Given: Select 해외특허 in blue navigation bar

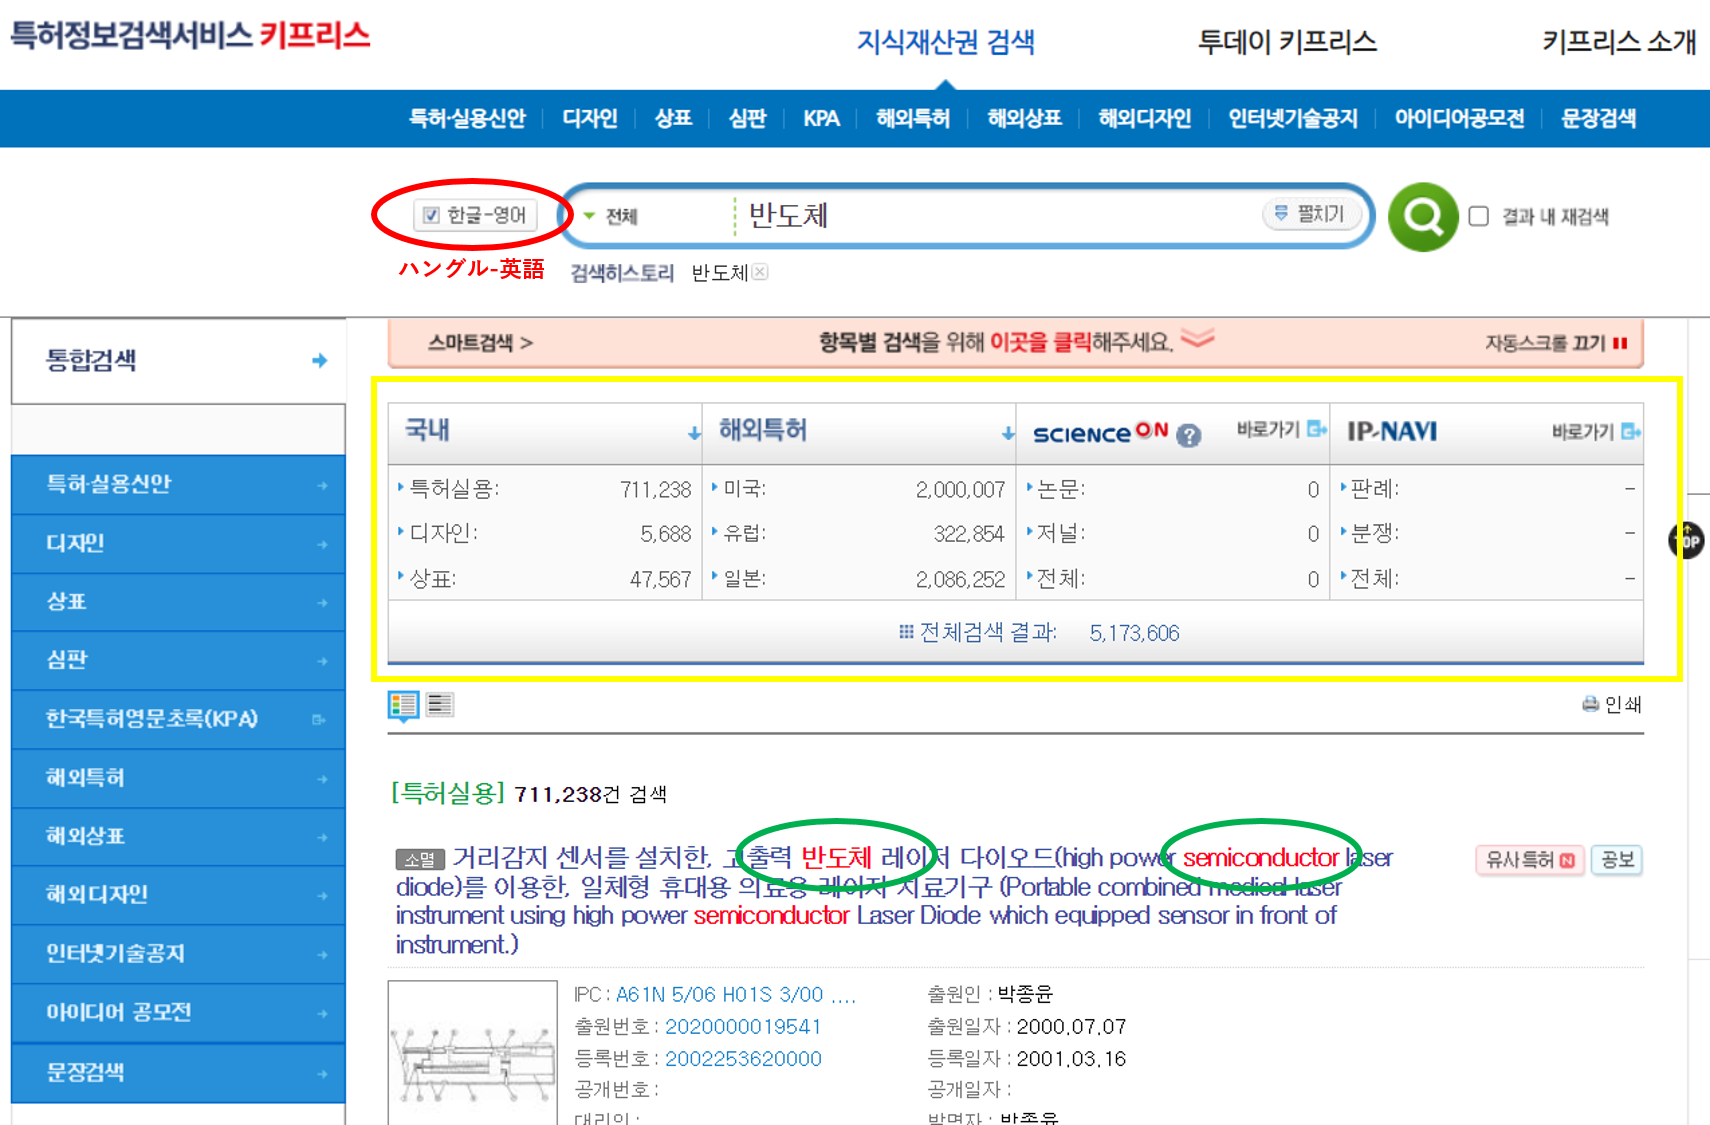Looking at the screenshot, I should pyautogui.click(x=913, y=118).
